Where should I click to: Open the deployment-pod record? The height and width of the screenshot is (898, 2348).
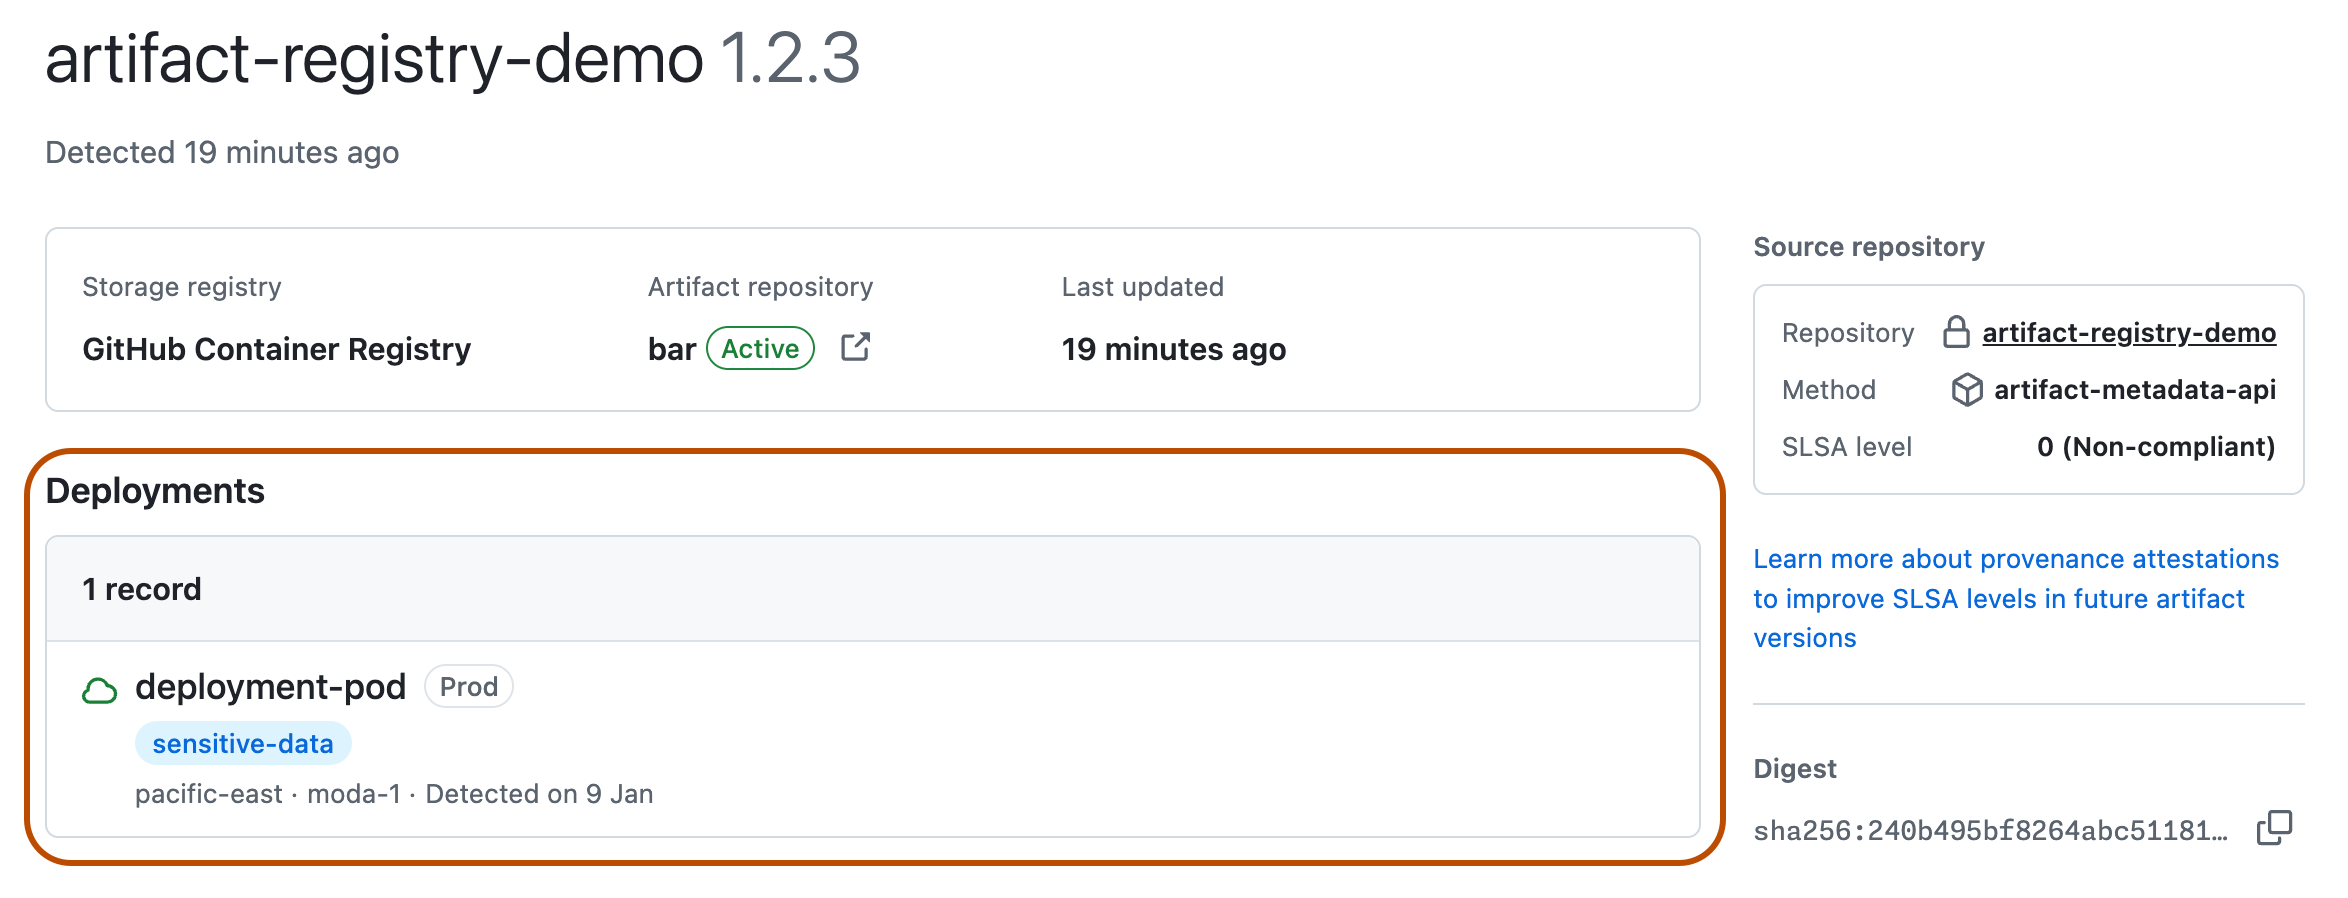(x=270, y=687)
